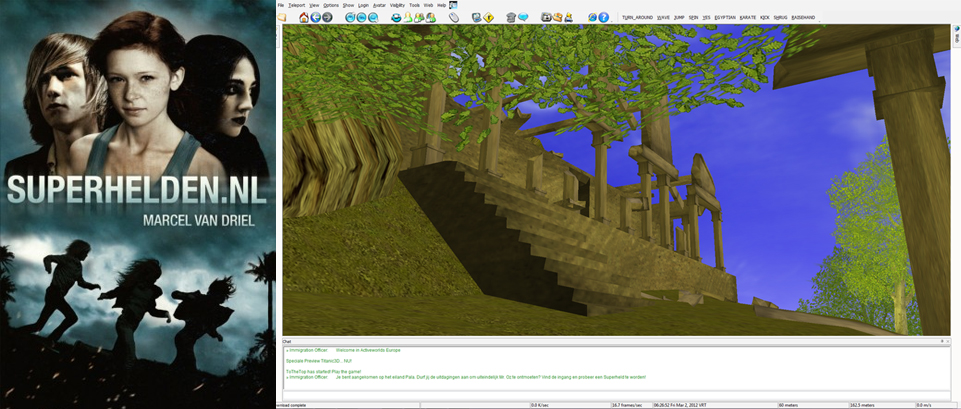Open the Help menu
Screen dimensions: 961x409
pos(442,5)
